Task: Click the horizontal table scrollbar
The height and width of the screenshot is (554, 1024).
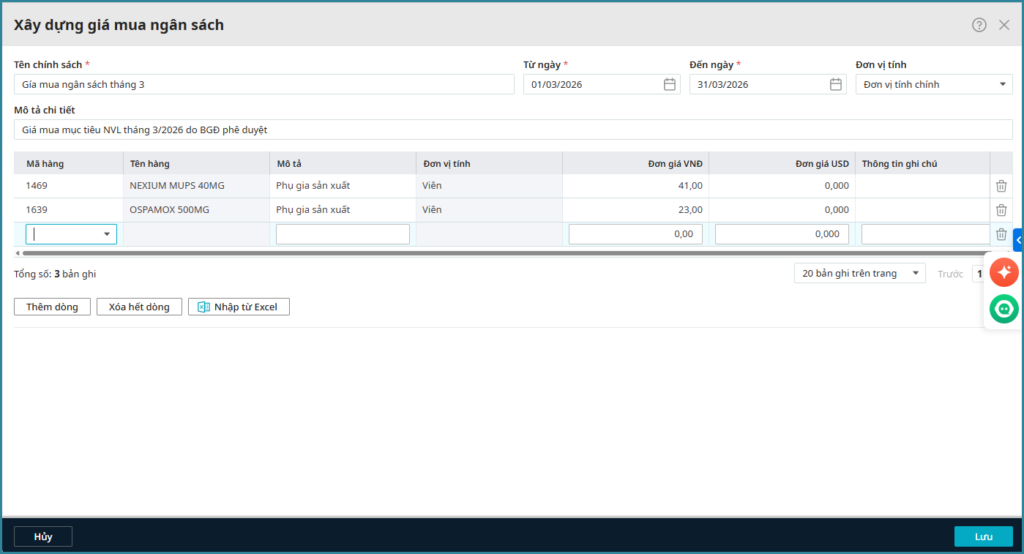Action: tap(500, 253)
